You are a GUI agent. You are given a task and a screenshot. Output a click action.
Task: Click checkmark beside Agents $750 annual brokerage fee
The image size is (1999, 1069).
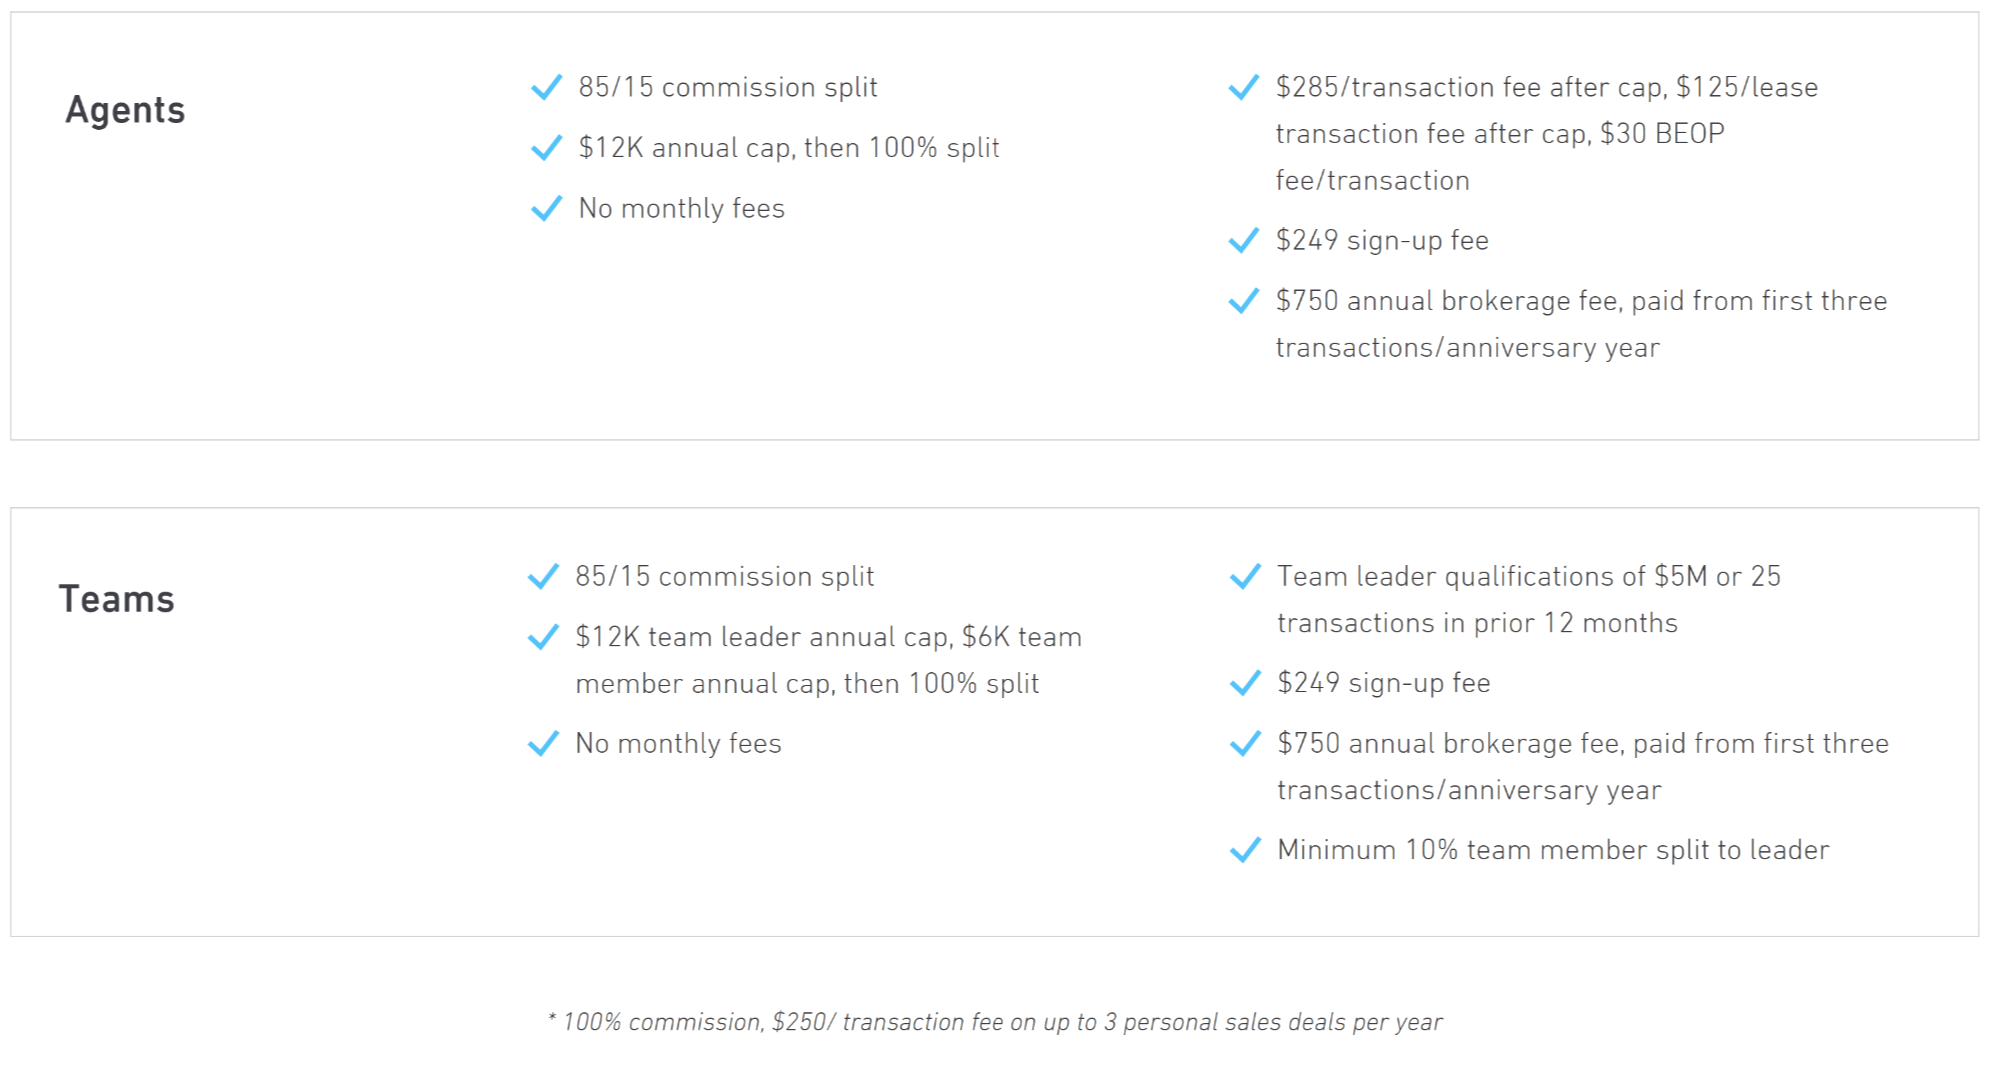(1243, 301)
